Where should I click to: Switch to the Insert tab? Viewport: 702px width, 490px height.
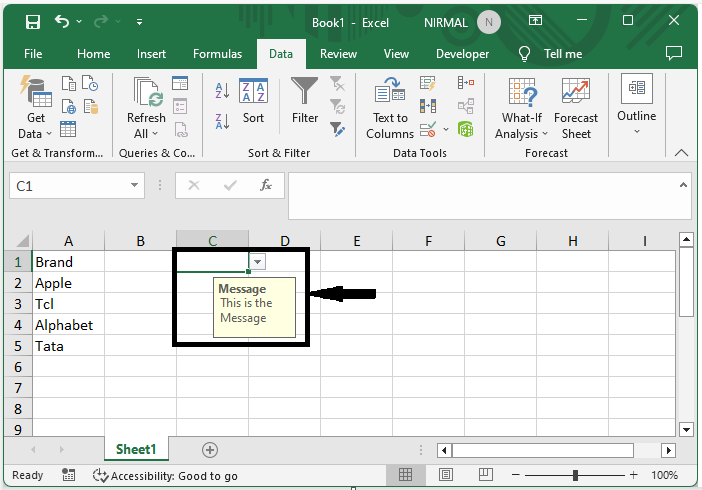[151, 54]
